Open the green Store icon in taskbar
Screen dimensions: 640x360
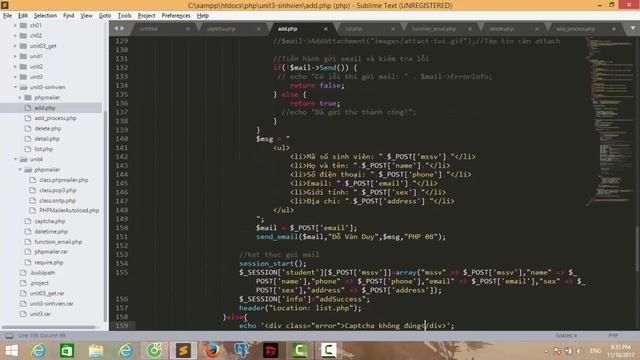pyautogui.click(x=67, y=351)
